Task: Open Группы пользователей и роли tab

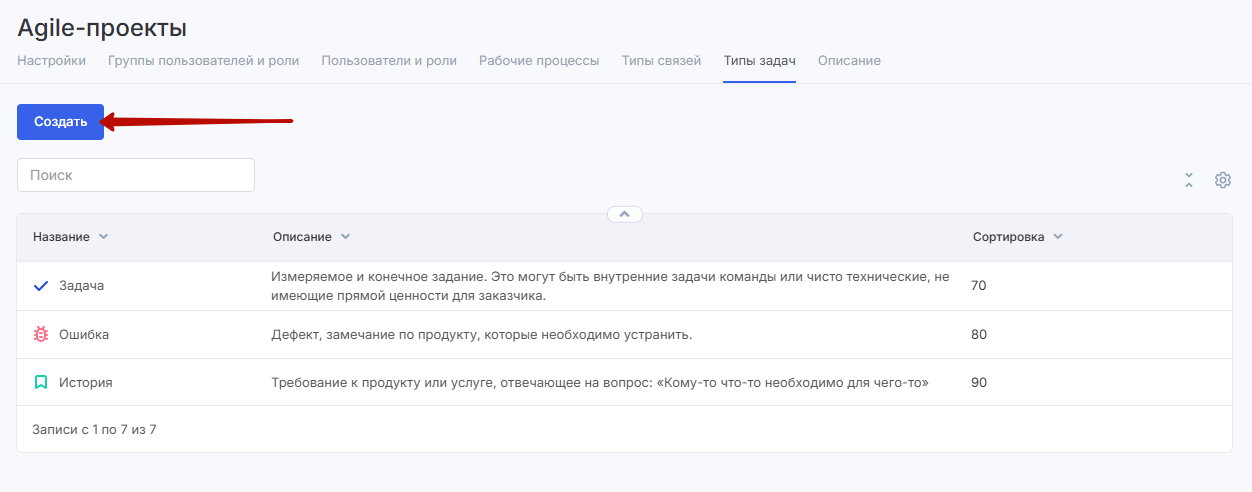Action: pos(203,61)
